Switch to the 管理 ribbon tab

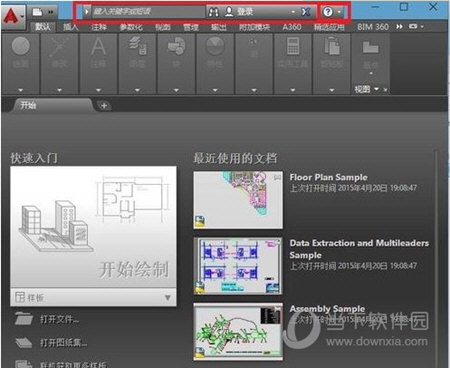pyautogui.click(x=191, y=27)
